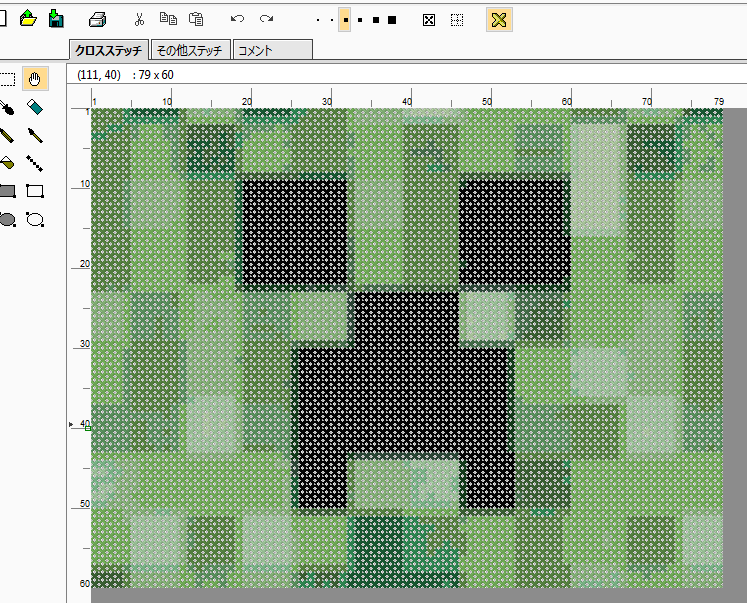
Task: Paste from clipboard with the paste icon
Action: point(196,19)
